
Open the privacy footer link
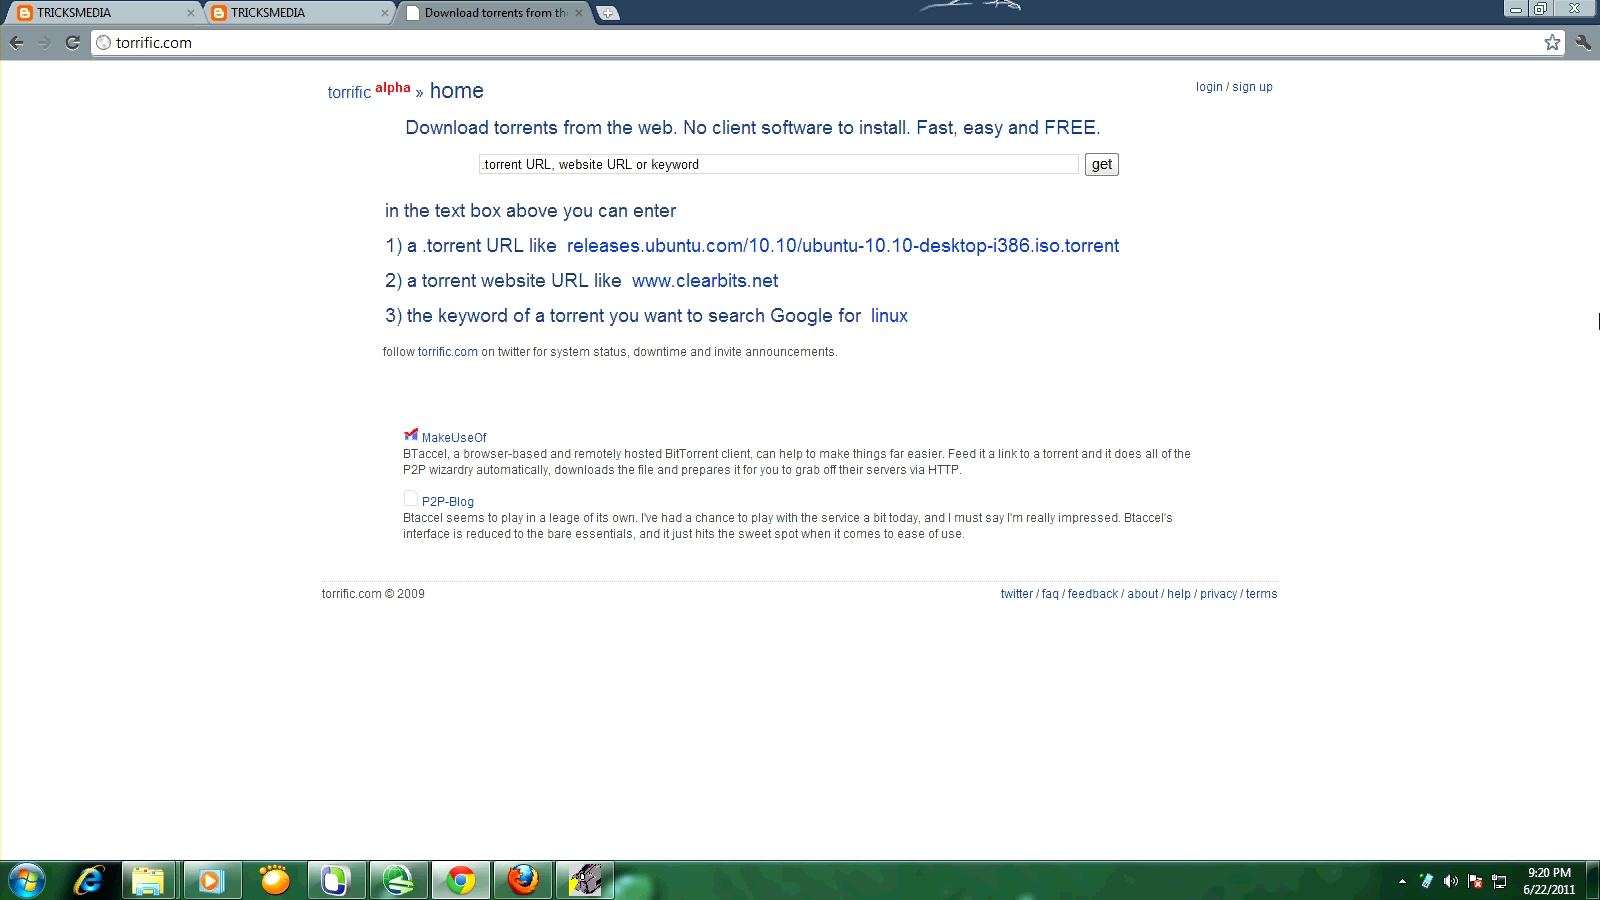pyautogui.click(x=1219, y=594)
